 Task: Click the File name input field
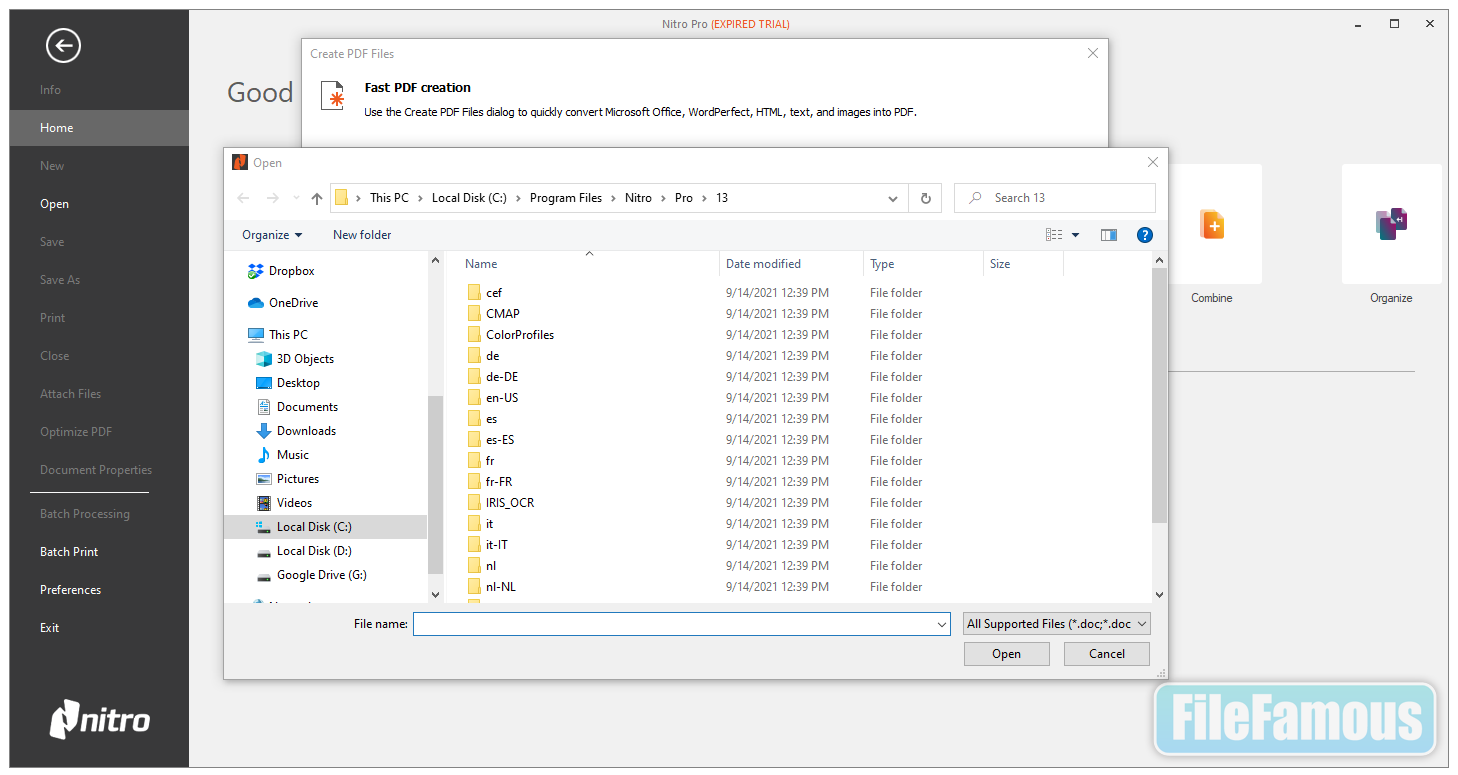[x=673, y=624]
